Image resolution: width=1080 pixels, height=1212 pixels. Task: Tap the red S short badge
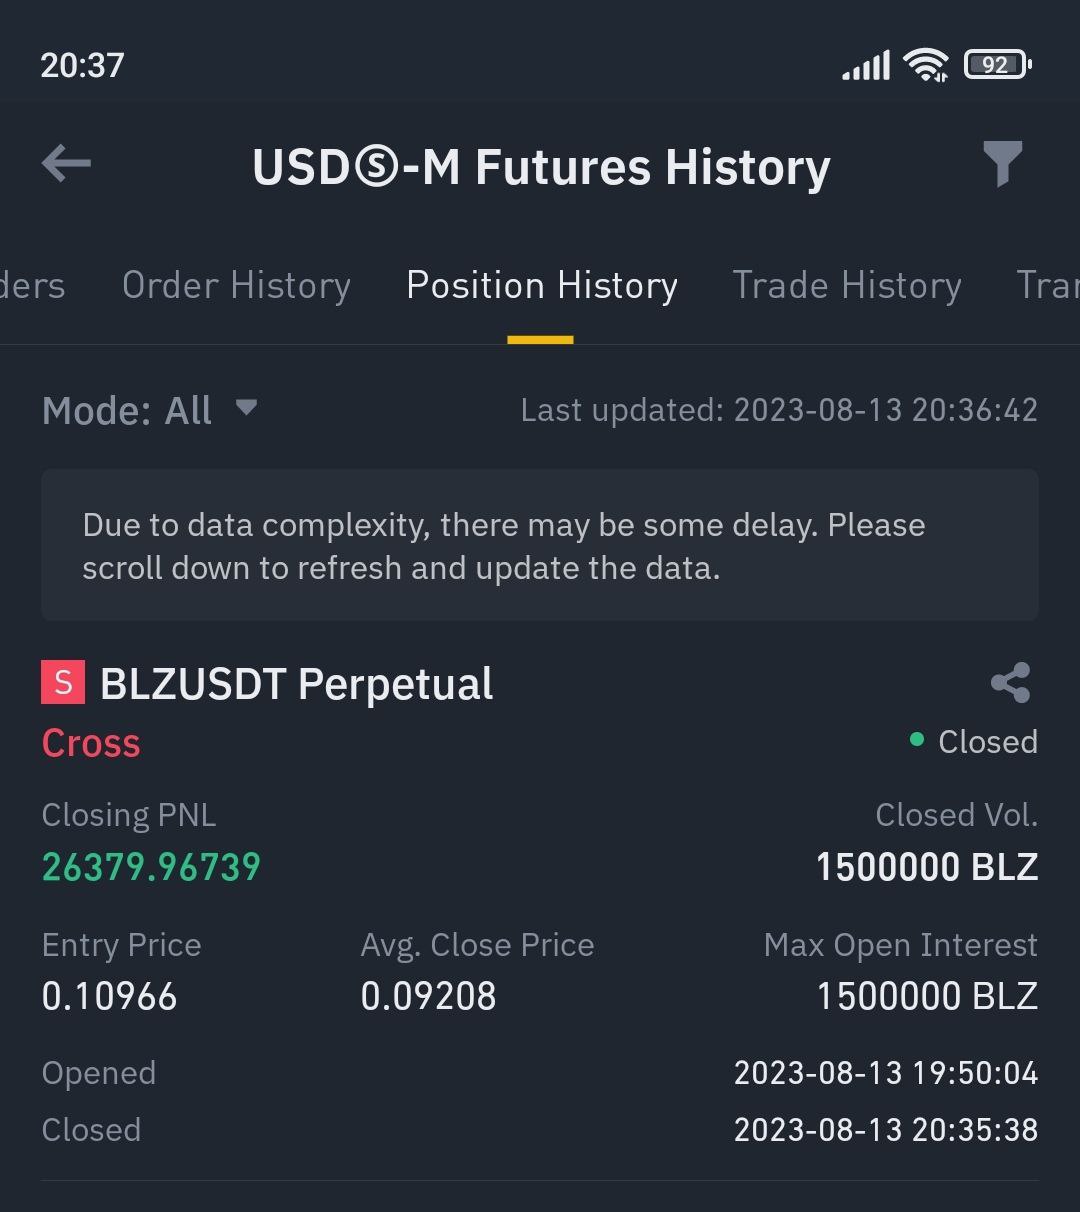(x=63, y=683)
